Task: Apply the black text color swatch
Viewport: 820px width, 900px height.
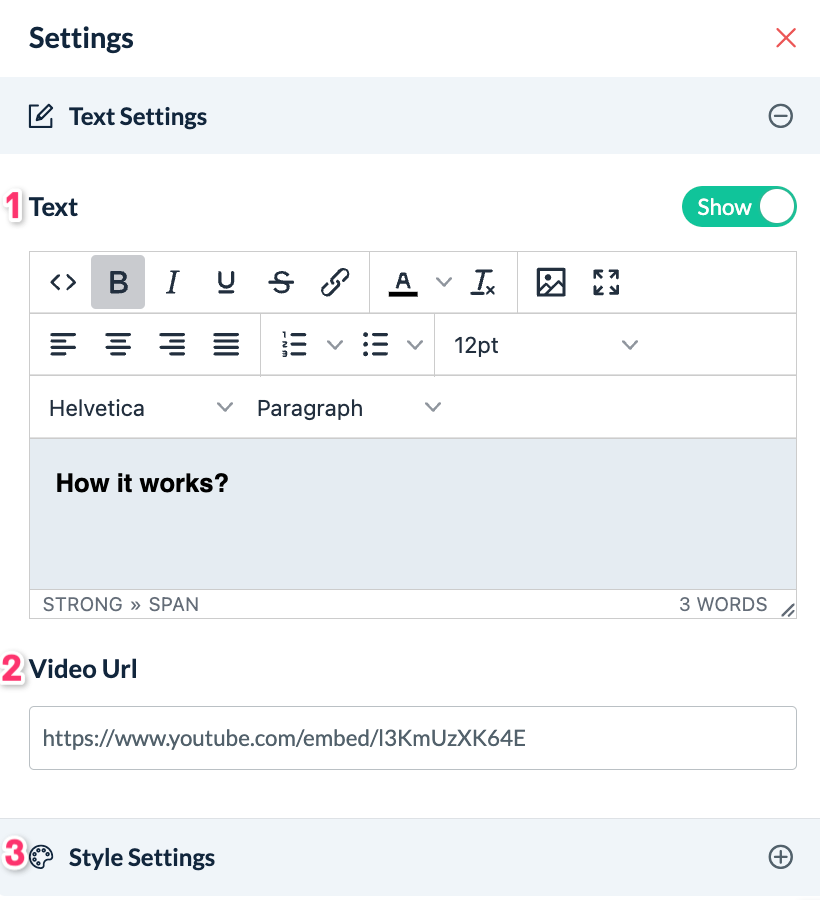Action: pos(403,283)
